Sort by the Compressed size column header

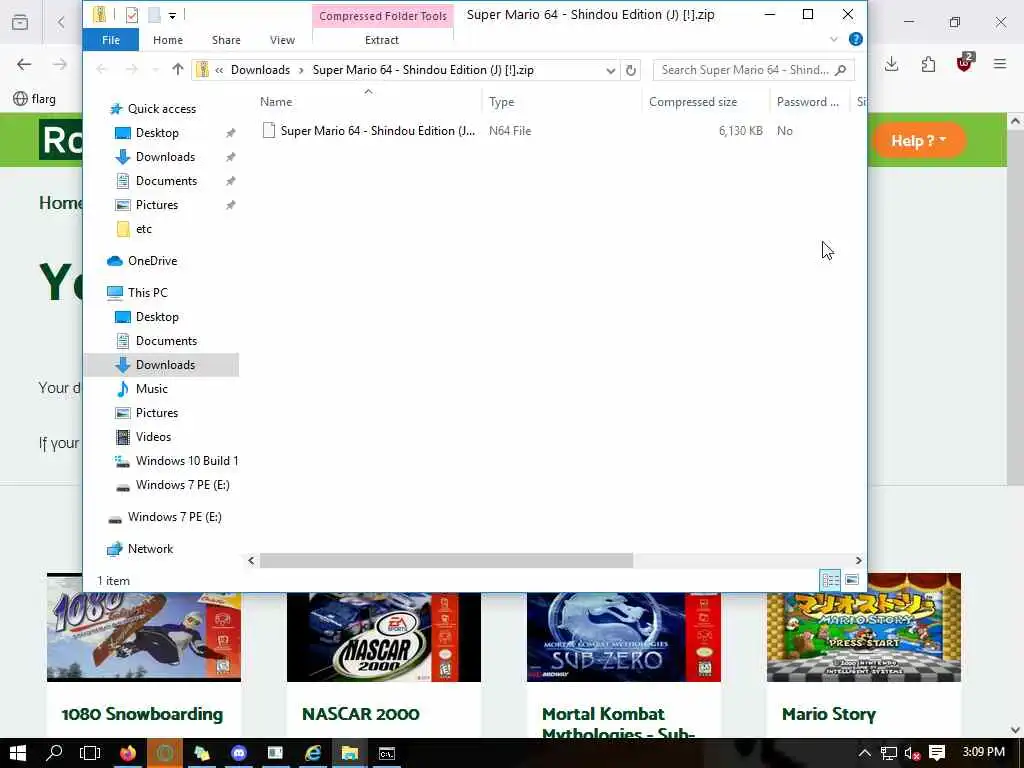pyautogui.click(x=693, y=102)
